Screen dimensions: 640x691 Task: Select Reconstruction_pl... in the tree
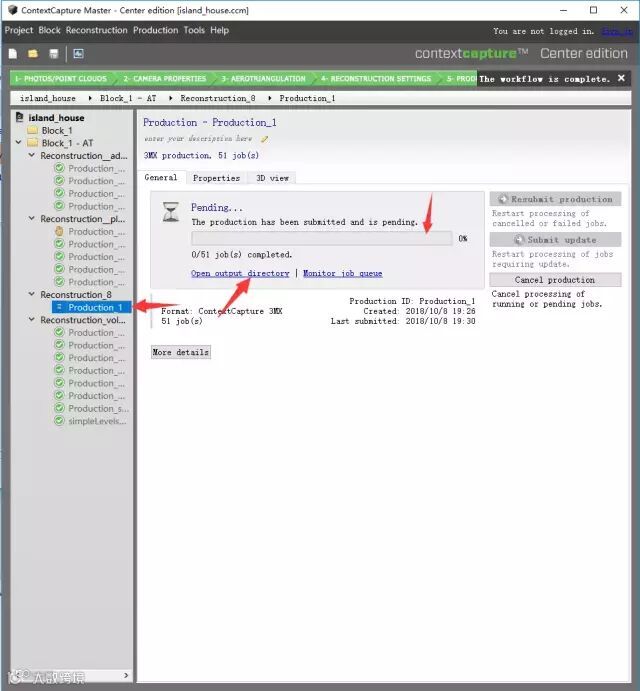click(83, 219)
